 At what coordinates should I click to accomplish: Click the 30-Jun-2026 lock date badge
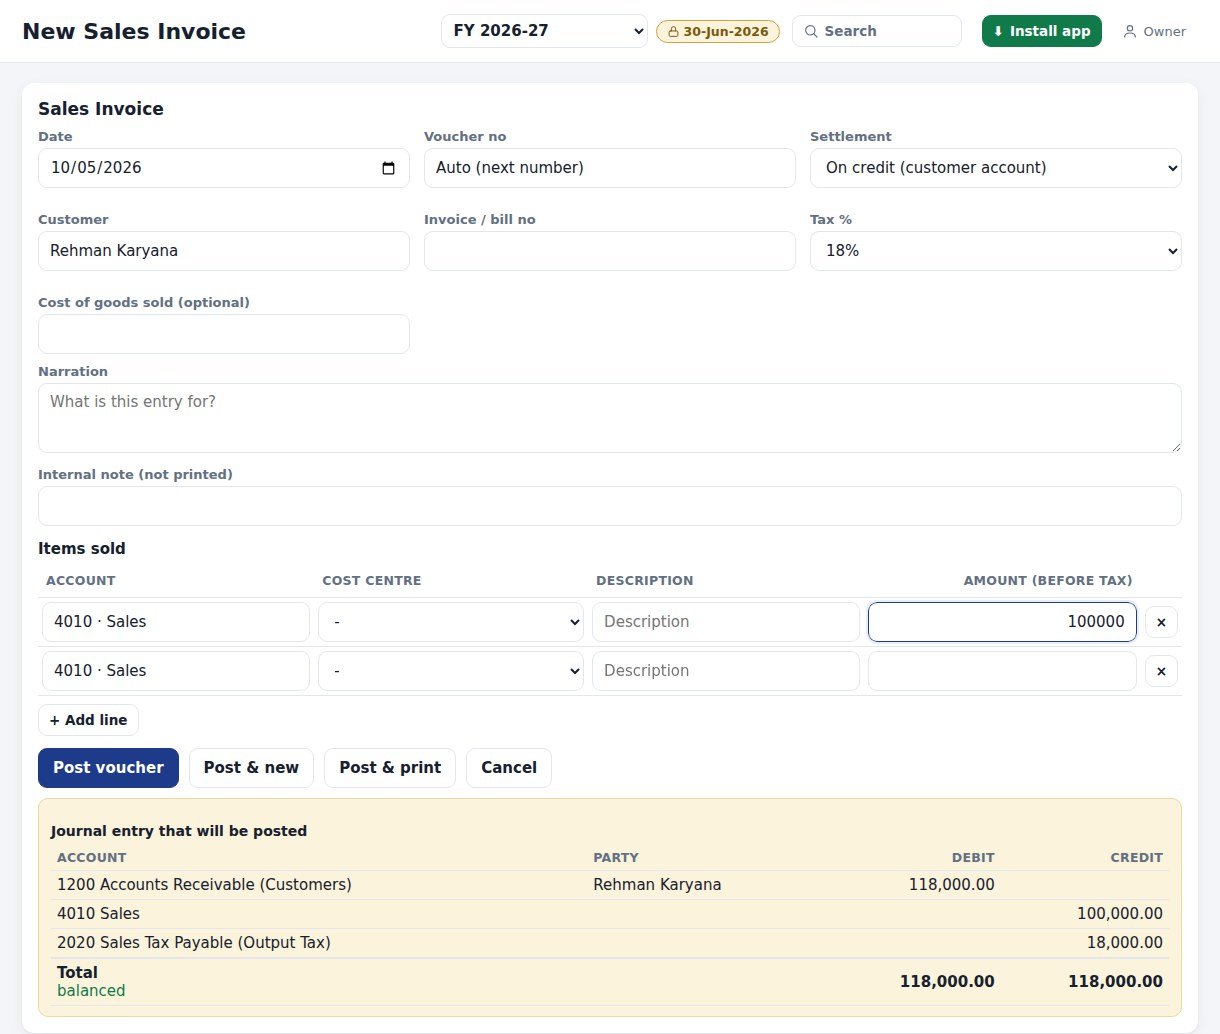718,31
